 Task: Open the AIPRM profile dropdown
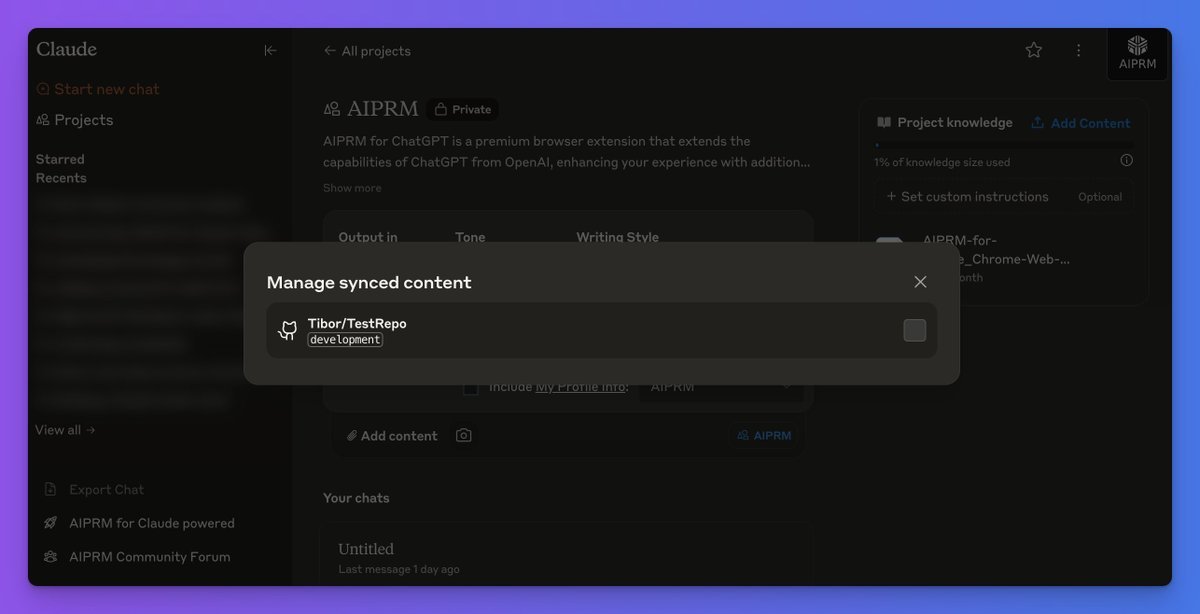(x=721, y=387)
